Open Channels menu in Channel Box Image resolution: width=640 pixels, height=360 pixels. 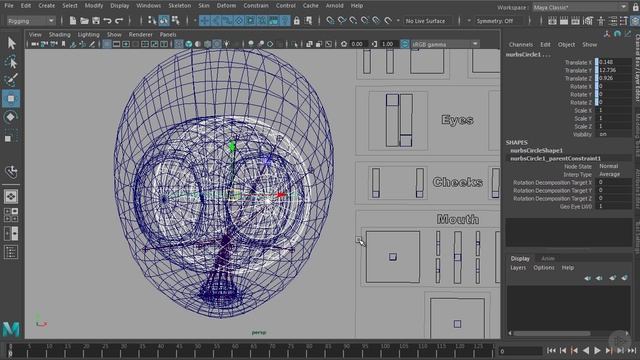coord(520,44)
